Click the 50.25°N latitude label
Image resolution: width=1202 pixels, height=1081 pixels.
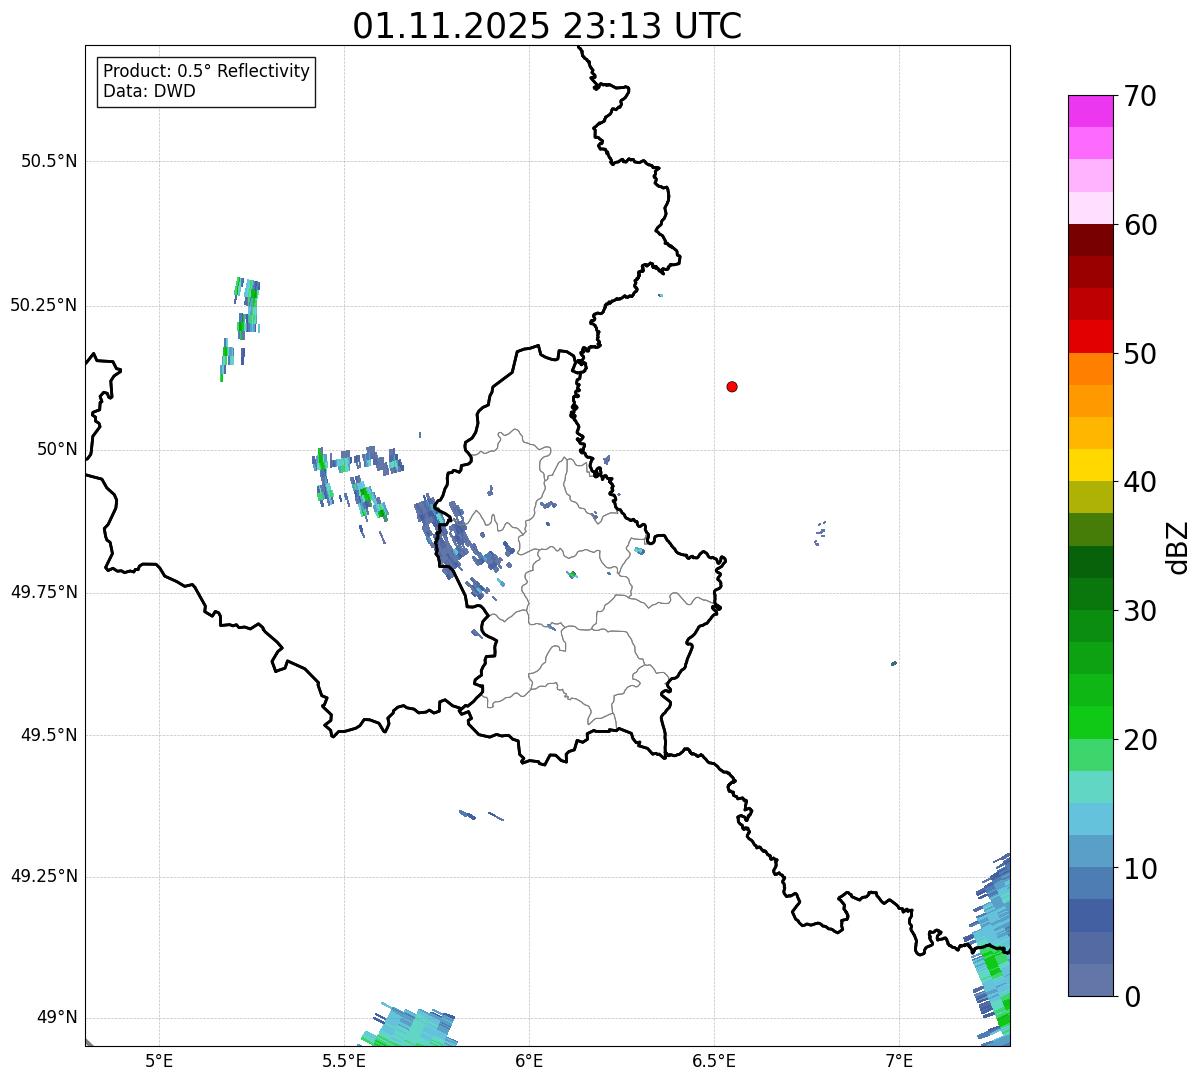pyautogui.click(x=44, y=305)
